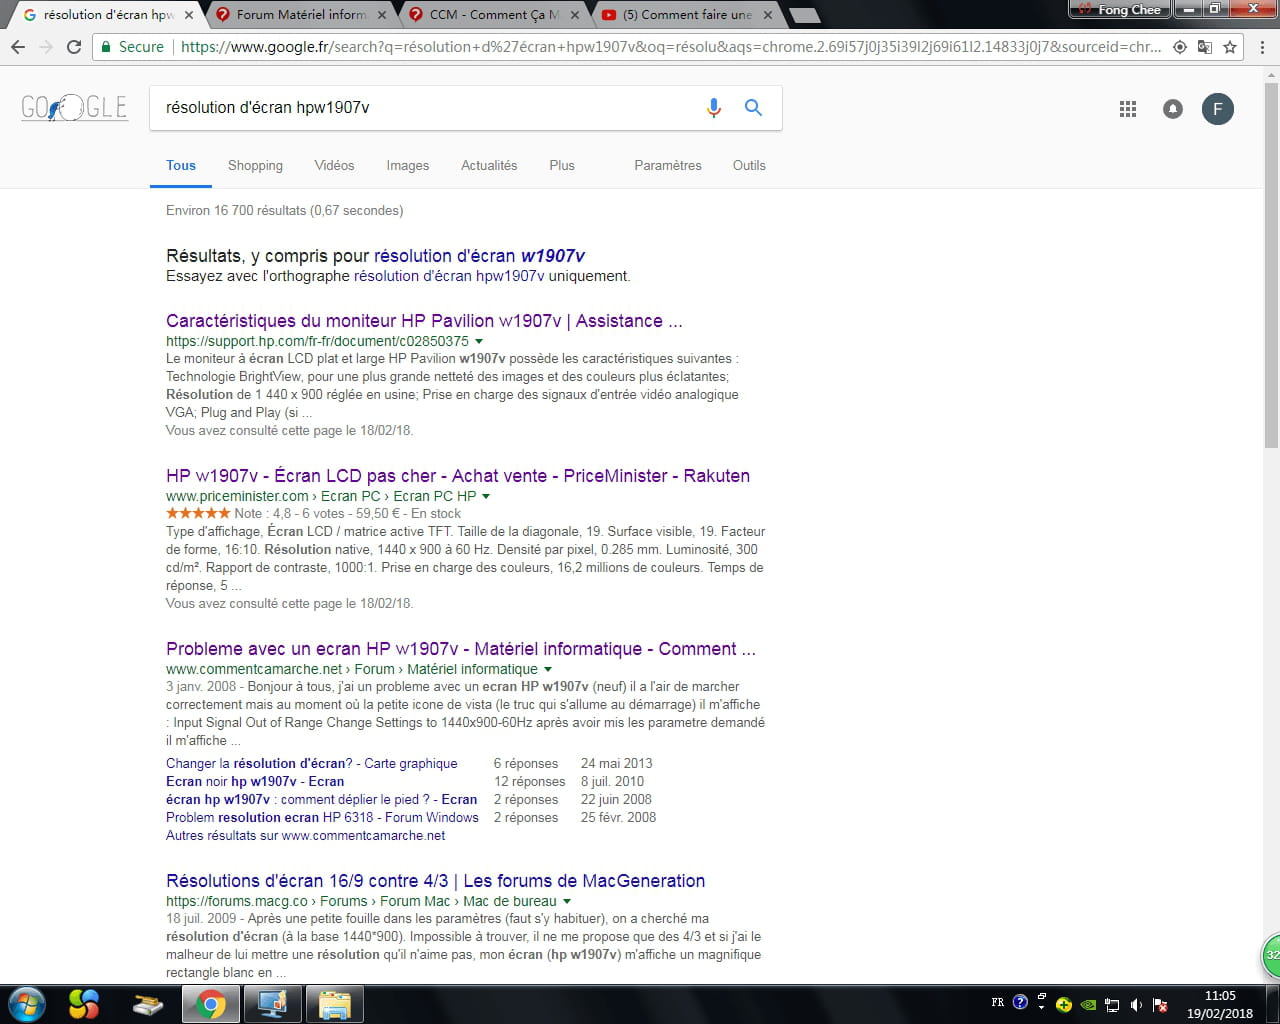
Task: Open Google notifications bell
Action: [1173, 109]
